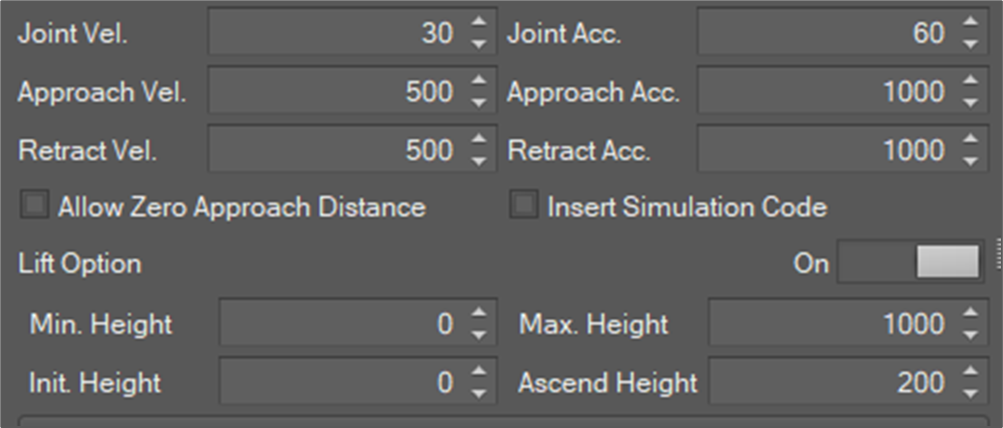Check Insert Simulation Code option

pos(524,206)
